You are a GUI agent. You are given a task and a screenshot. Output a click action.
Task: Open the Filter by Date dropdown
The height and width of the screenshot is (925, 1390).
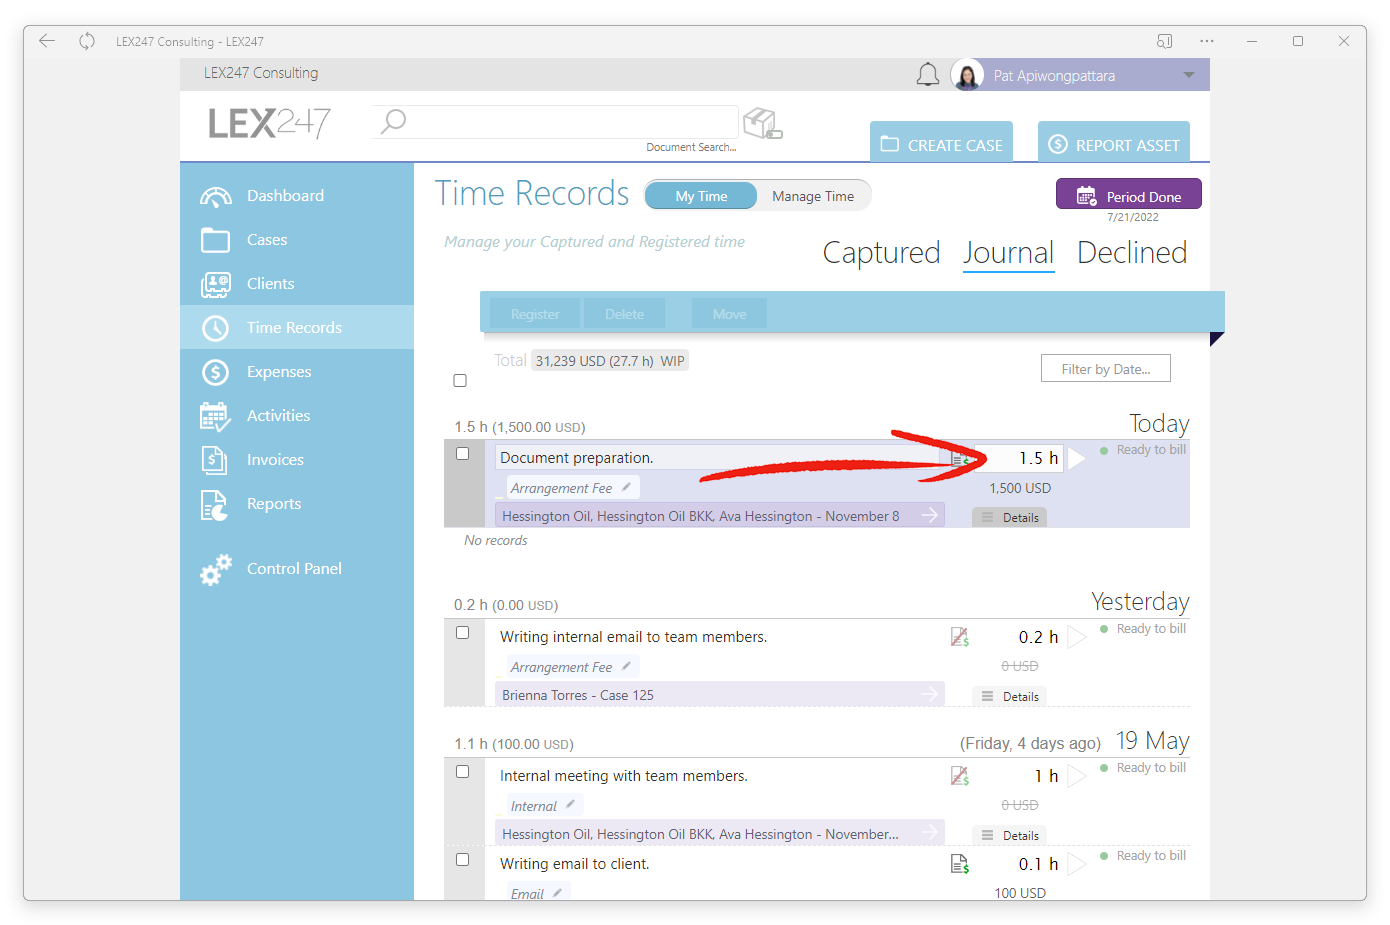(x=1105, y=369)
